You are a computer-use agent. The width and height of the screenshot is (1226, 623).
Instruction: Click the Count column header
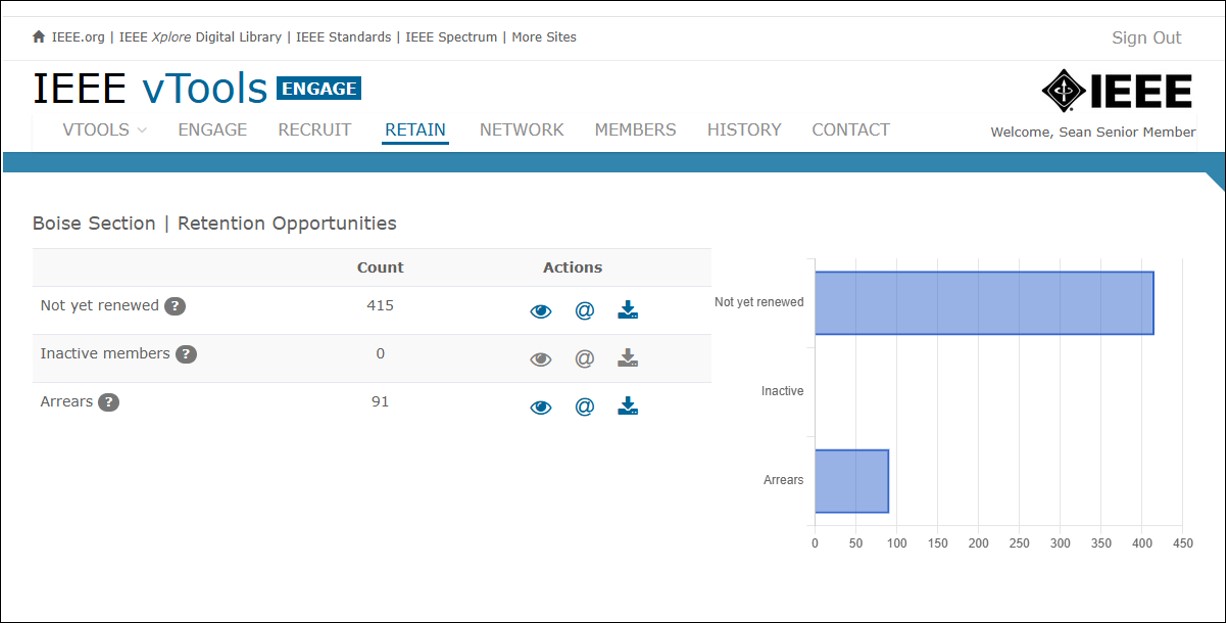coord(380,267)
